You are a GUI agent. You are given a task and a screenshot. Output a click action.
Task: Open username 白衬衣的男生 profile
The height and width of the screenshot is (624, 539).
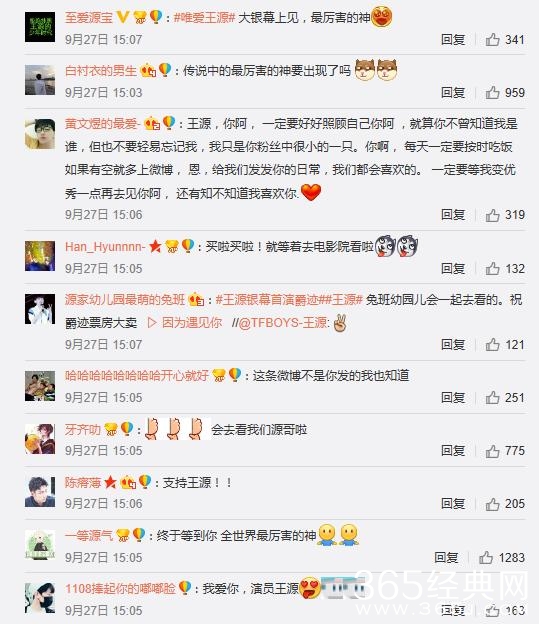click(101, 70)
